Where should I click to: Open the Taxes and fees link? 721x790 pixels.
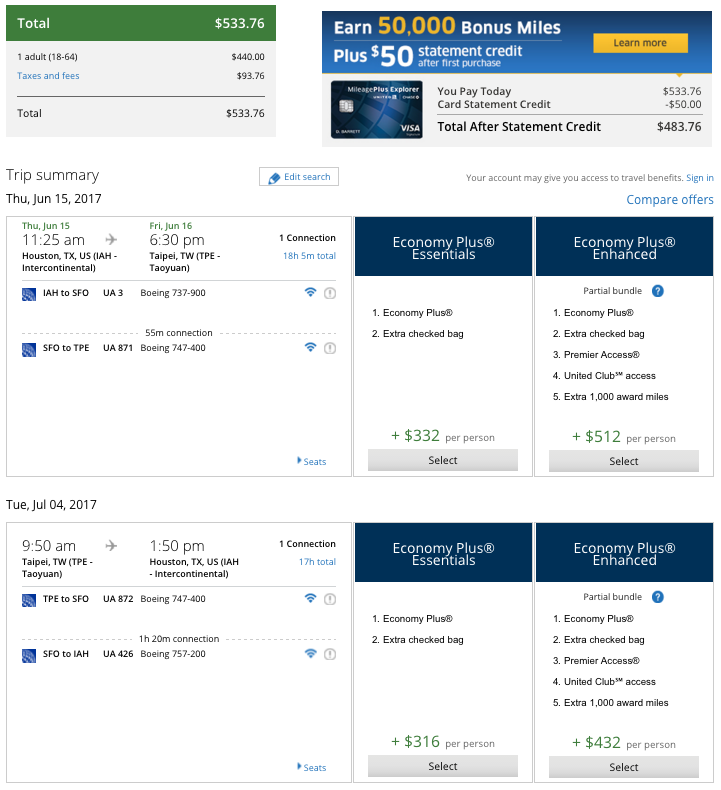point(48,76)
